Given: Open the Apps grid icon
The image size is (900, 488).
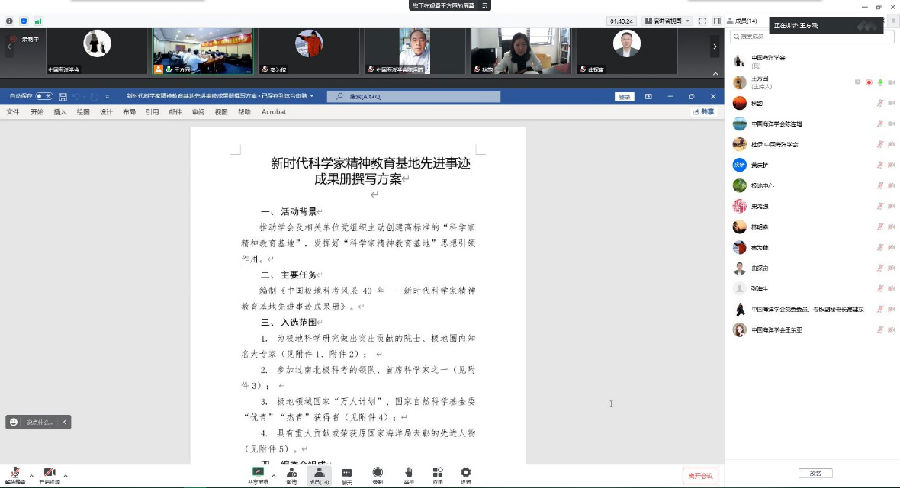Looking at the screenshot, I should 437,474.
